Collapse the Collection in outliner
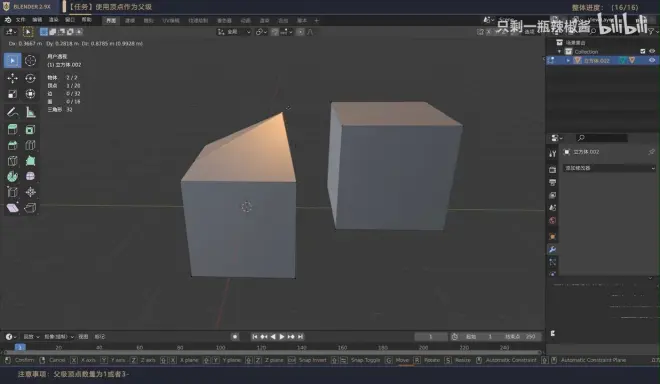Image resolution: width=660 pixels, height=384 pixels. point(559,51)
